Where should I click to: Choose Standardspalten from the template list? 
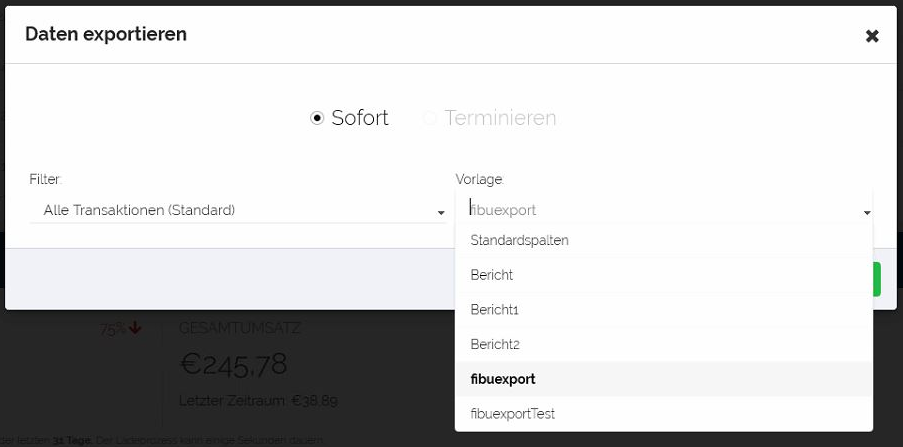(519, 240)
